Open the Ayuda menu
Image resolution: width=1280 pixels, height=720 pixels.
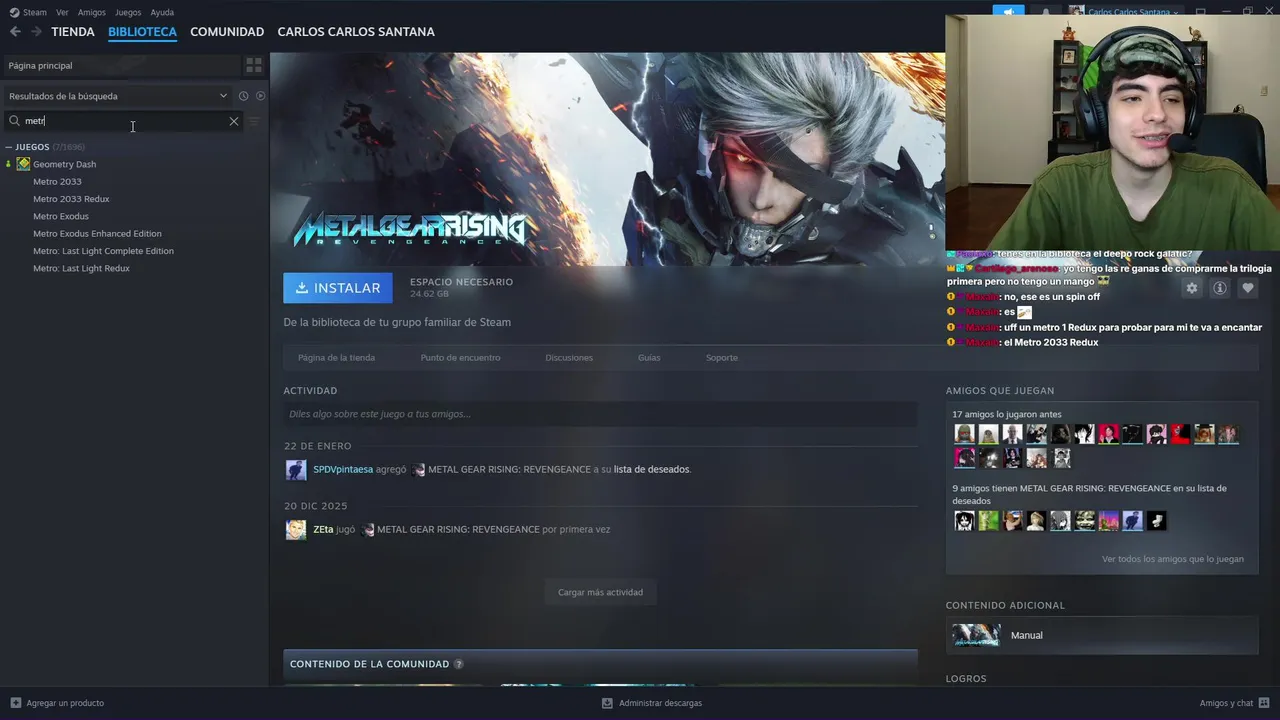[162, 12]
